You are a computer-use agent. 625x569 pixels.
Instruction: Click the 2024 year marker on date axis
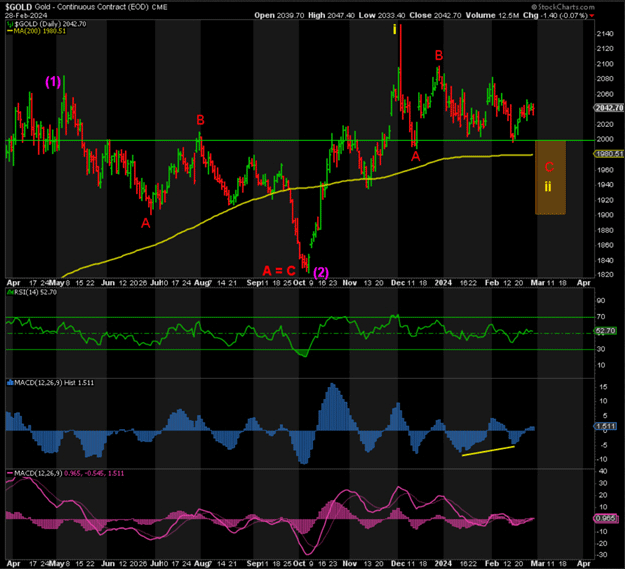444,284
